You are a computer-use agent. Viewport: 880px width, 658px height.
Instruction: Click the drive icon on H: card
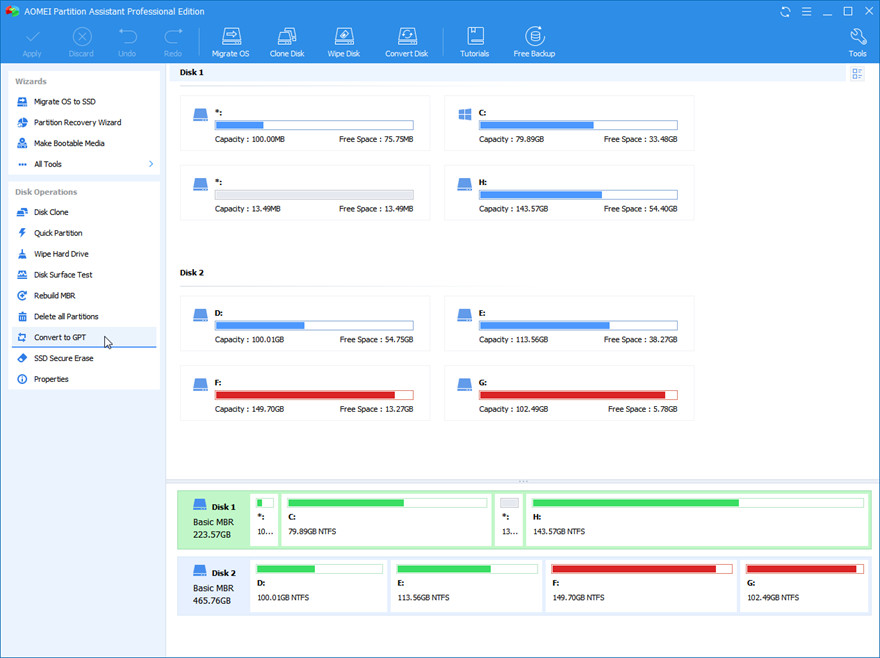[465, 184]
